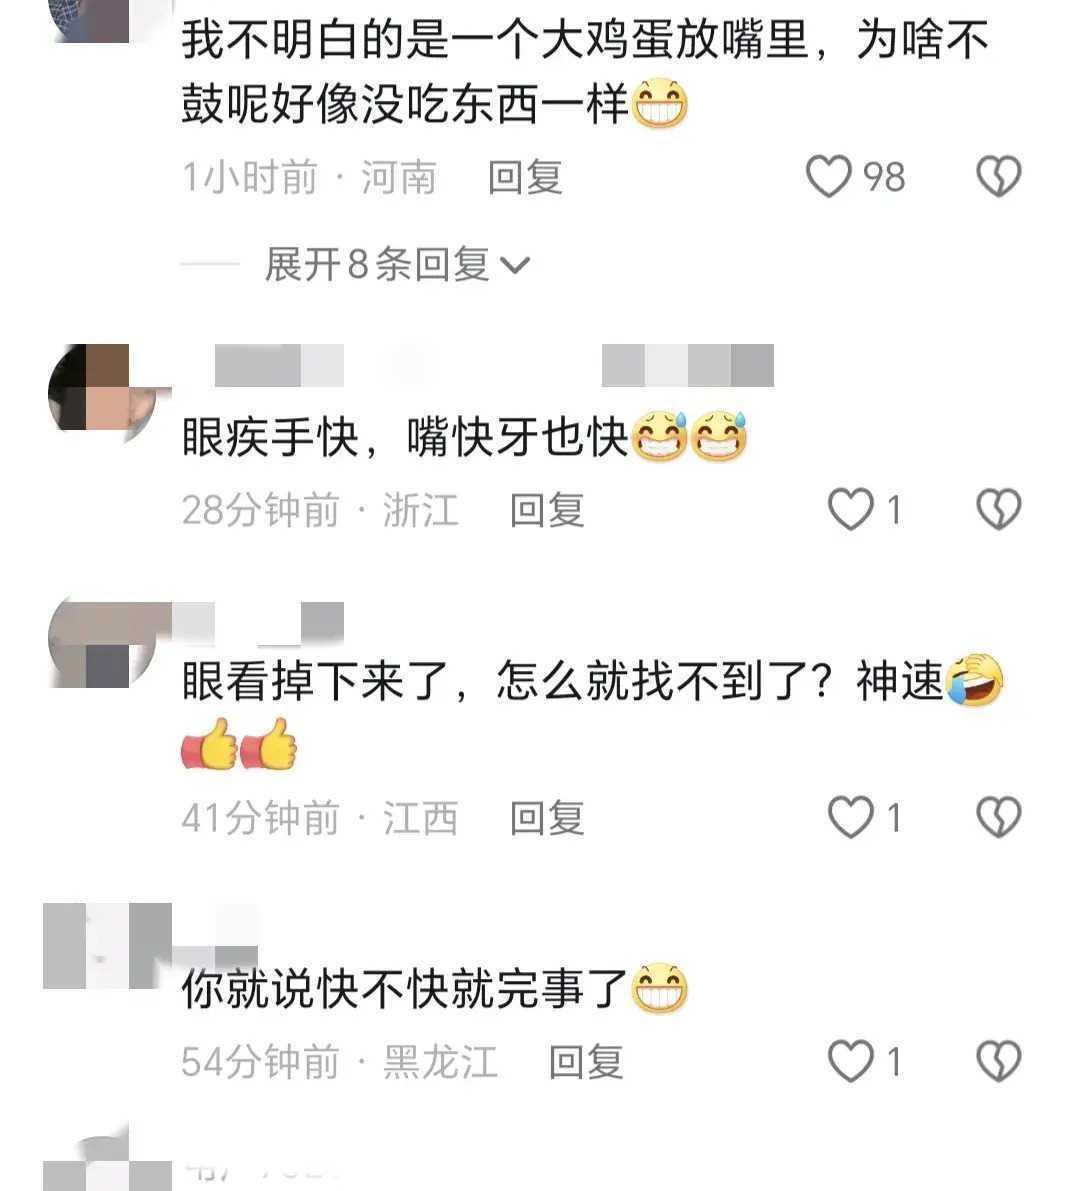1080x1191 pixels.
Task: Like the Henan comment with 98 likes
Action: [x=828, y=176]
